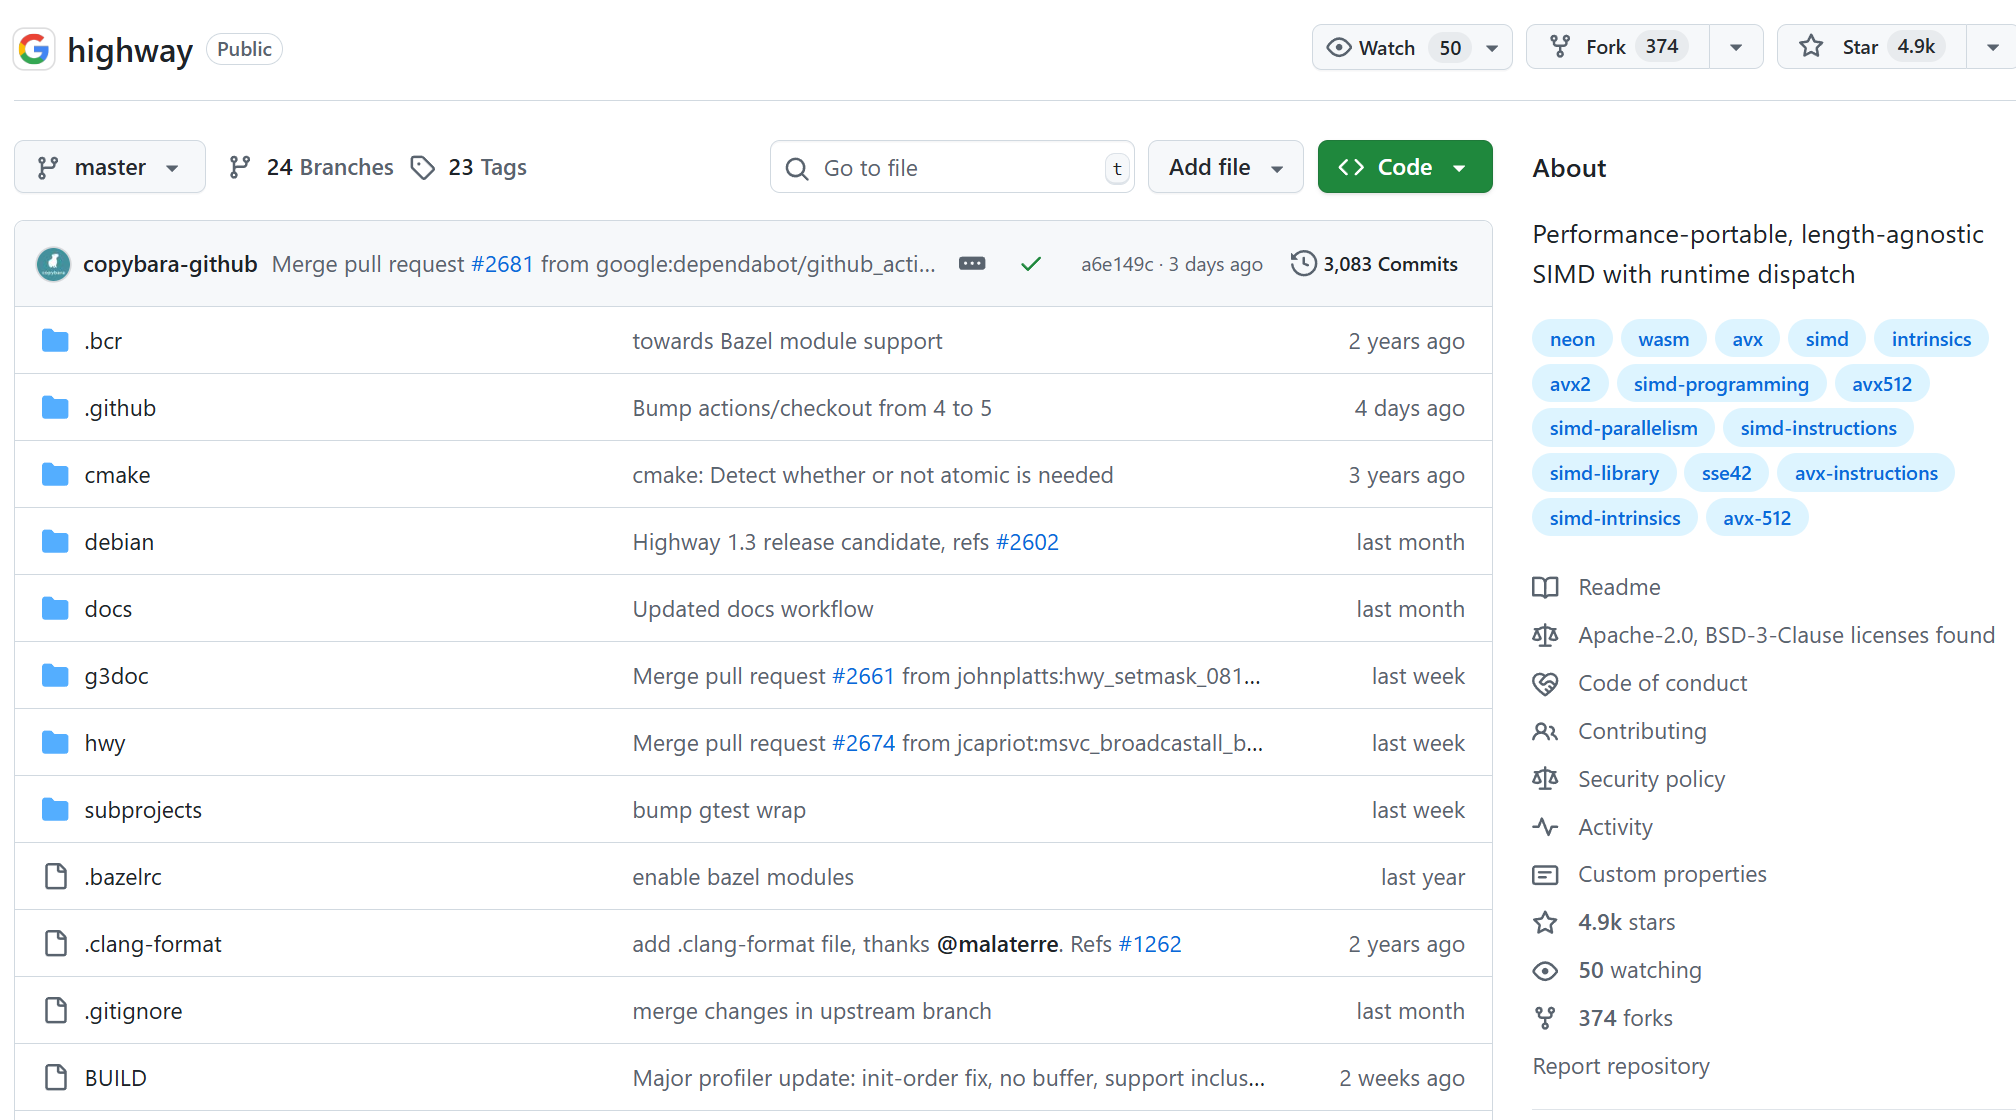Click the Activity pulse icon
This screenshot has height=1120, width=2016.
coord(1545,827)
